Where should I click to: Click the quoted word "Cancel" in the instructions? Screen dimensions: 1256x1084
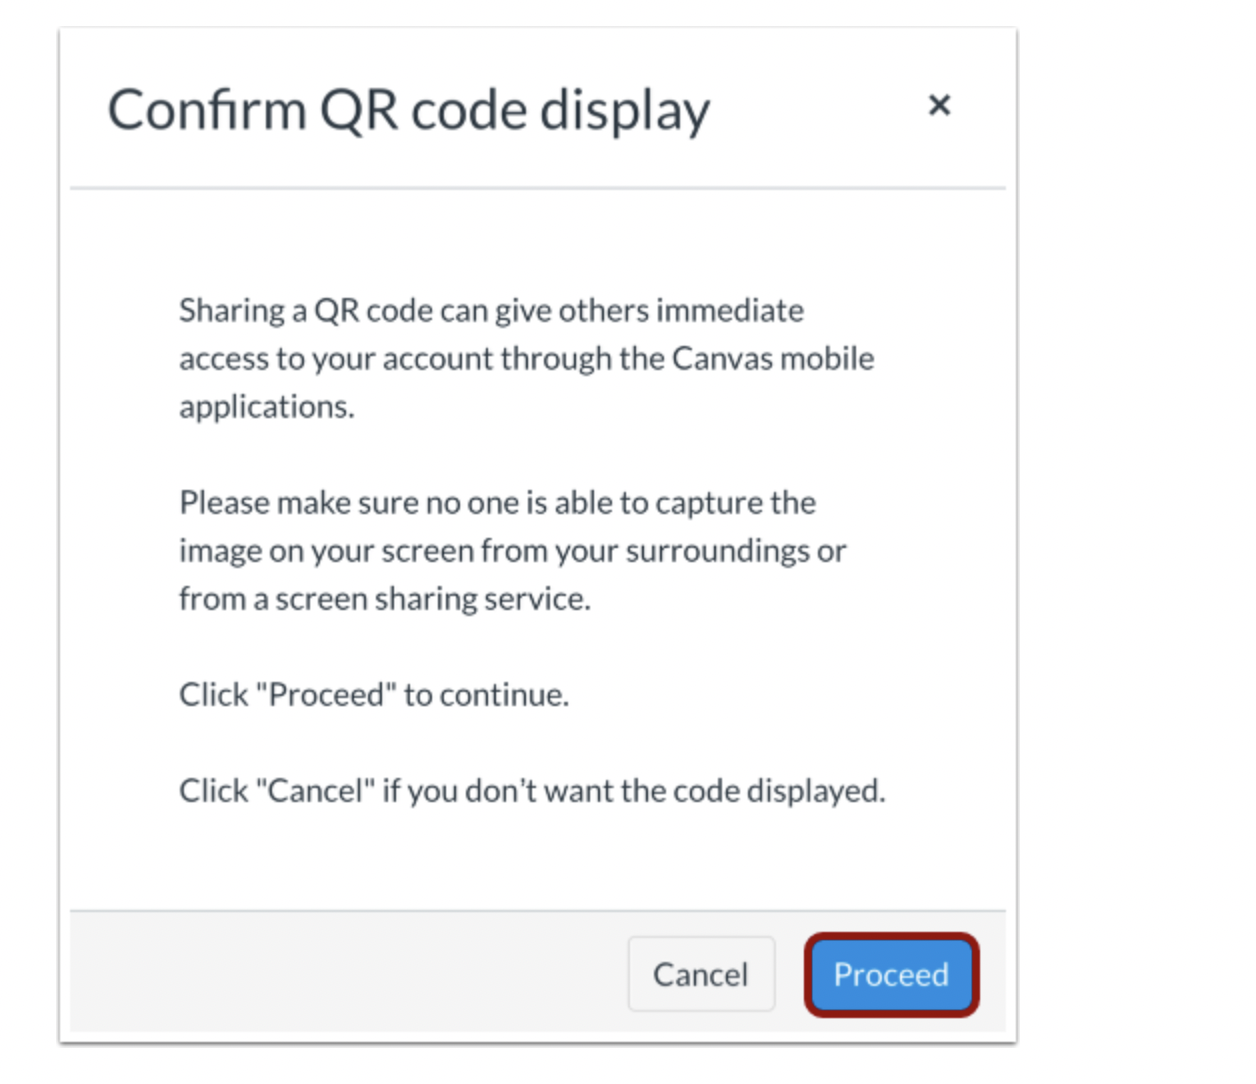point(314,791)
